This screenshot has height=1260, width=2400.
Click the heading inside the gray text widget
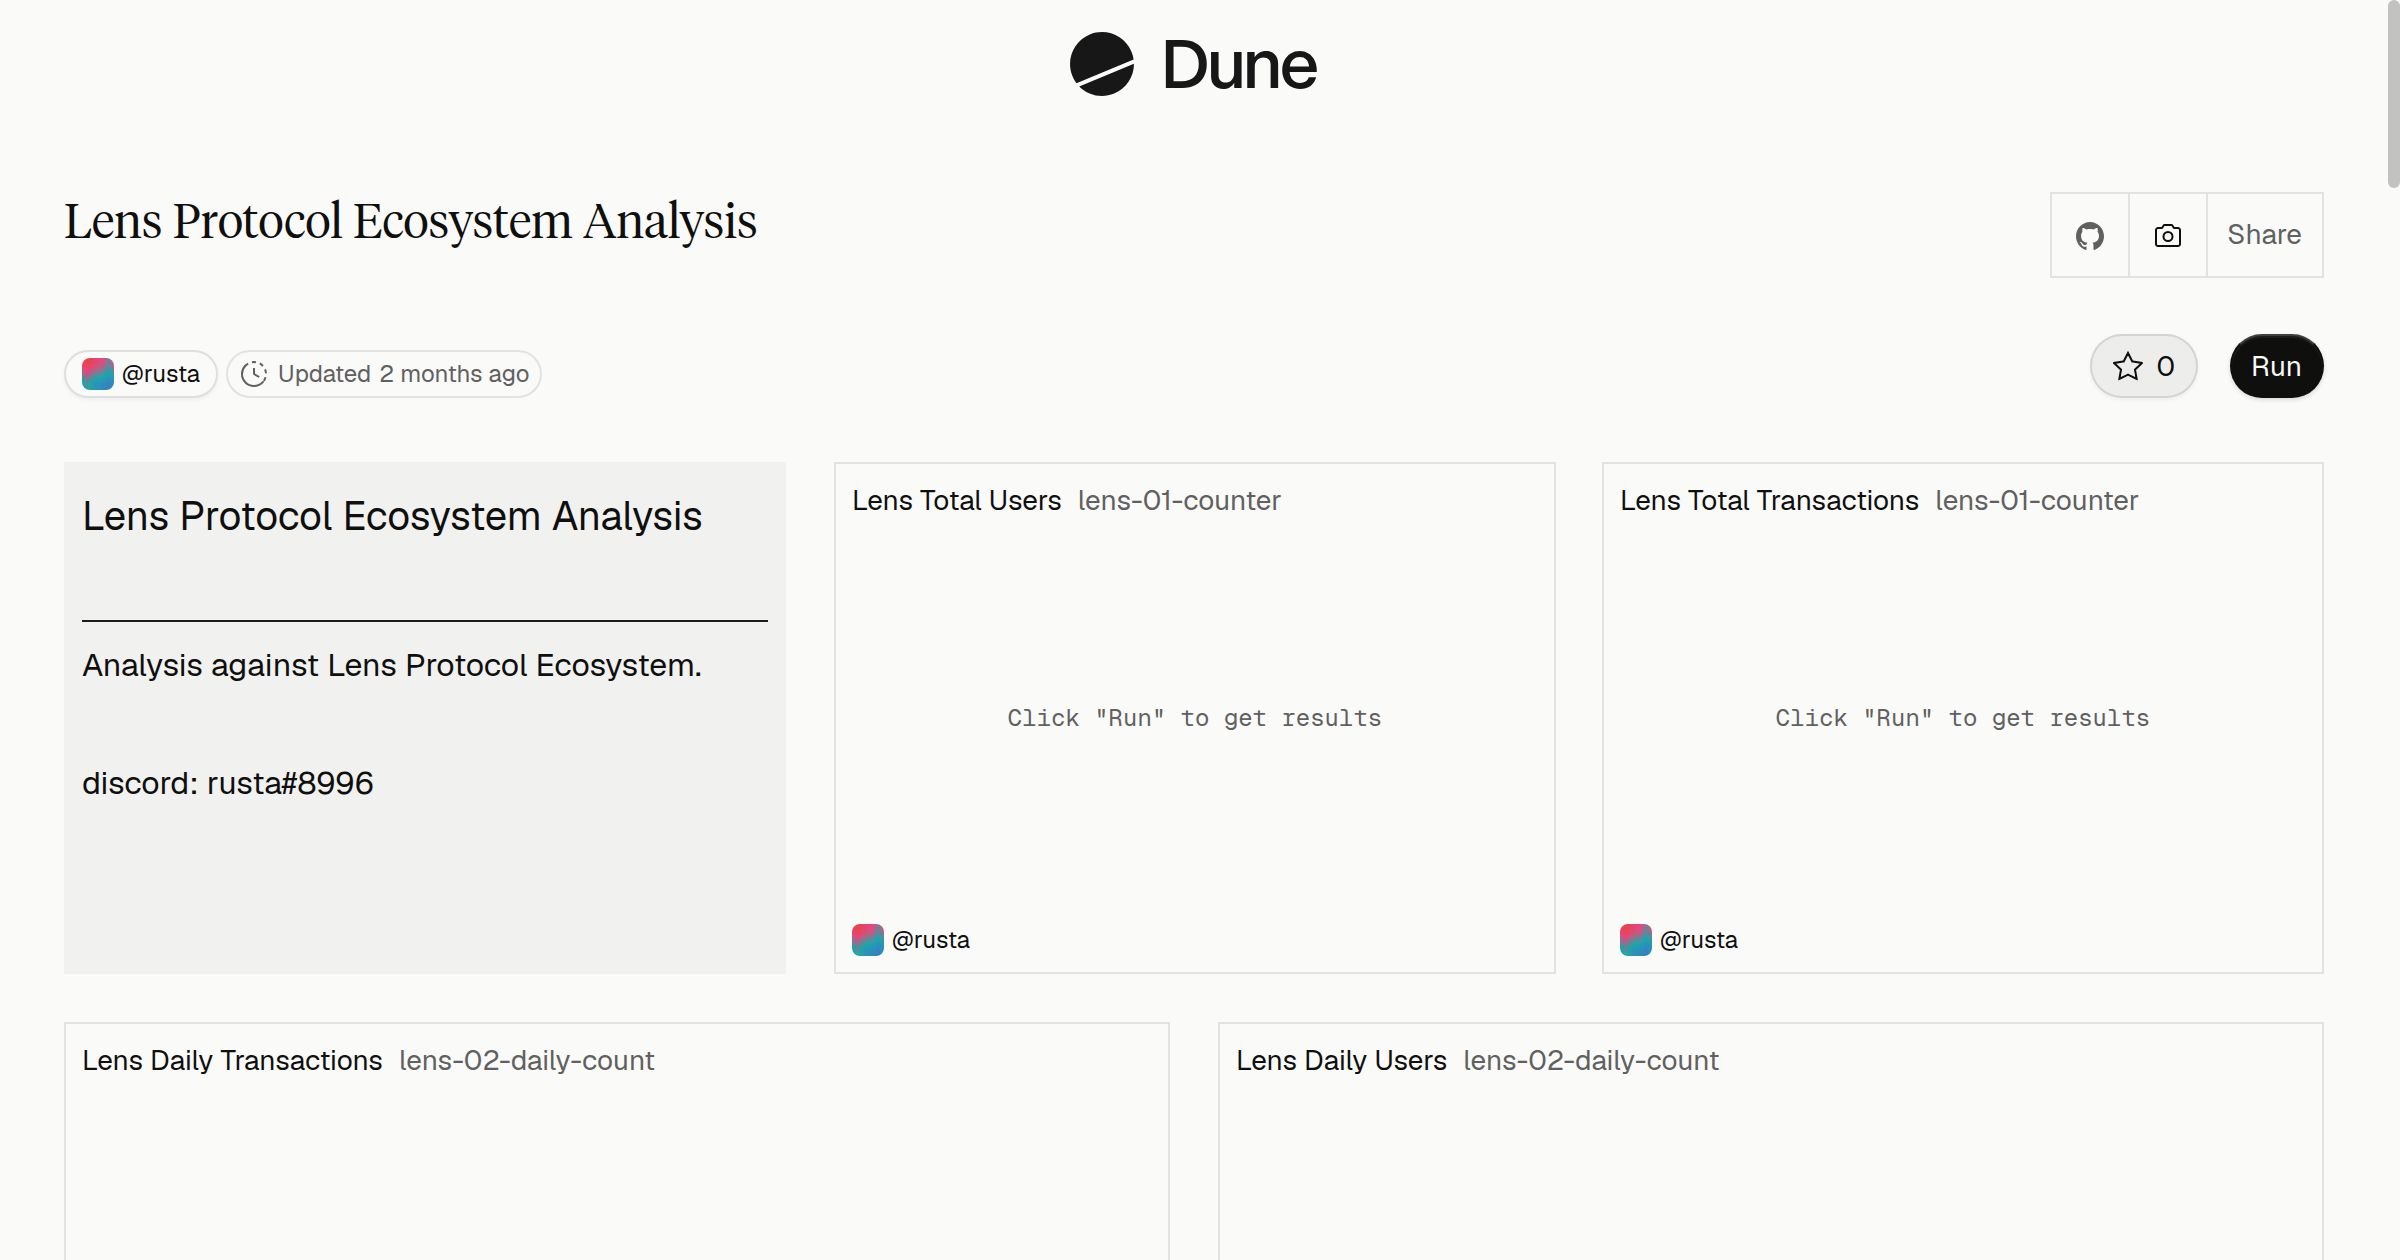[x=392, y=517]
